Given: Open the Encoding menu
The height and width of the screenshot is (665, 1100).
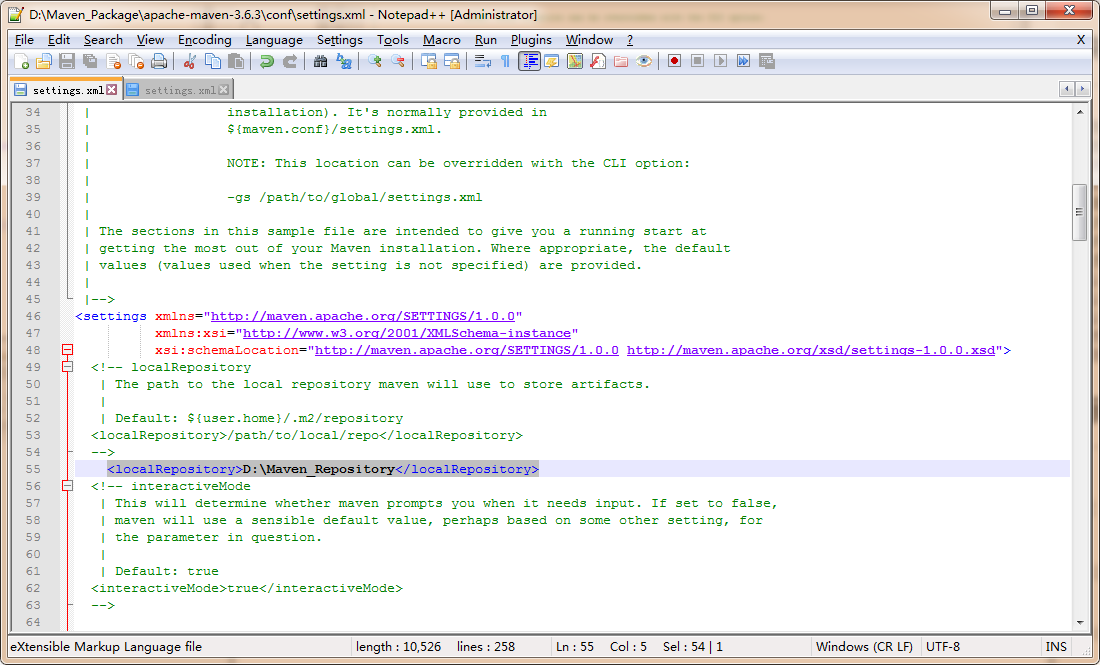Looking at the screenshot, I should tap(204, 40).
